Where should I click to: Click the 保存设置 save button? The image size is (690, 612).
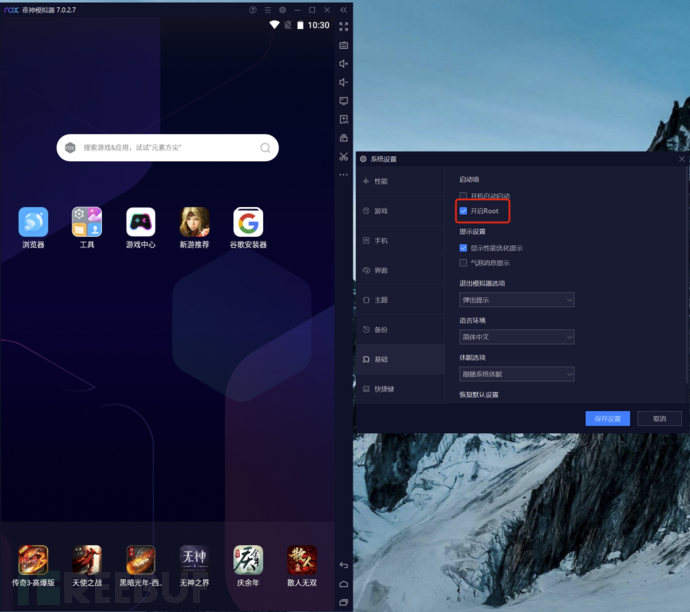(x=608, y=419)
